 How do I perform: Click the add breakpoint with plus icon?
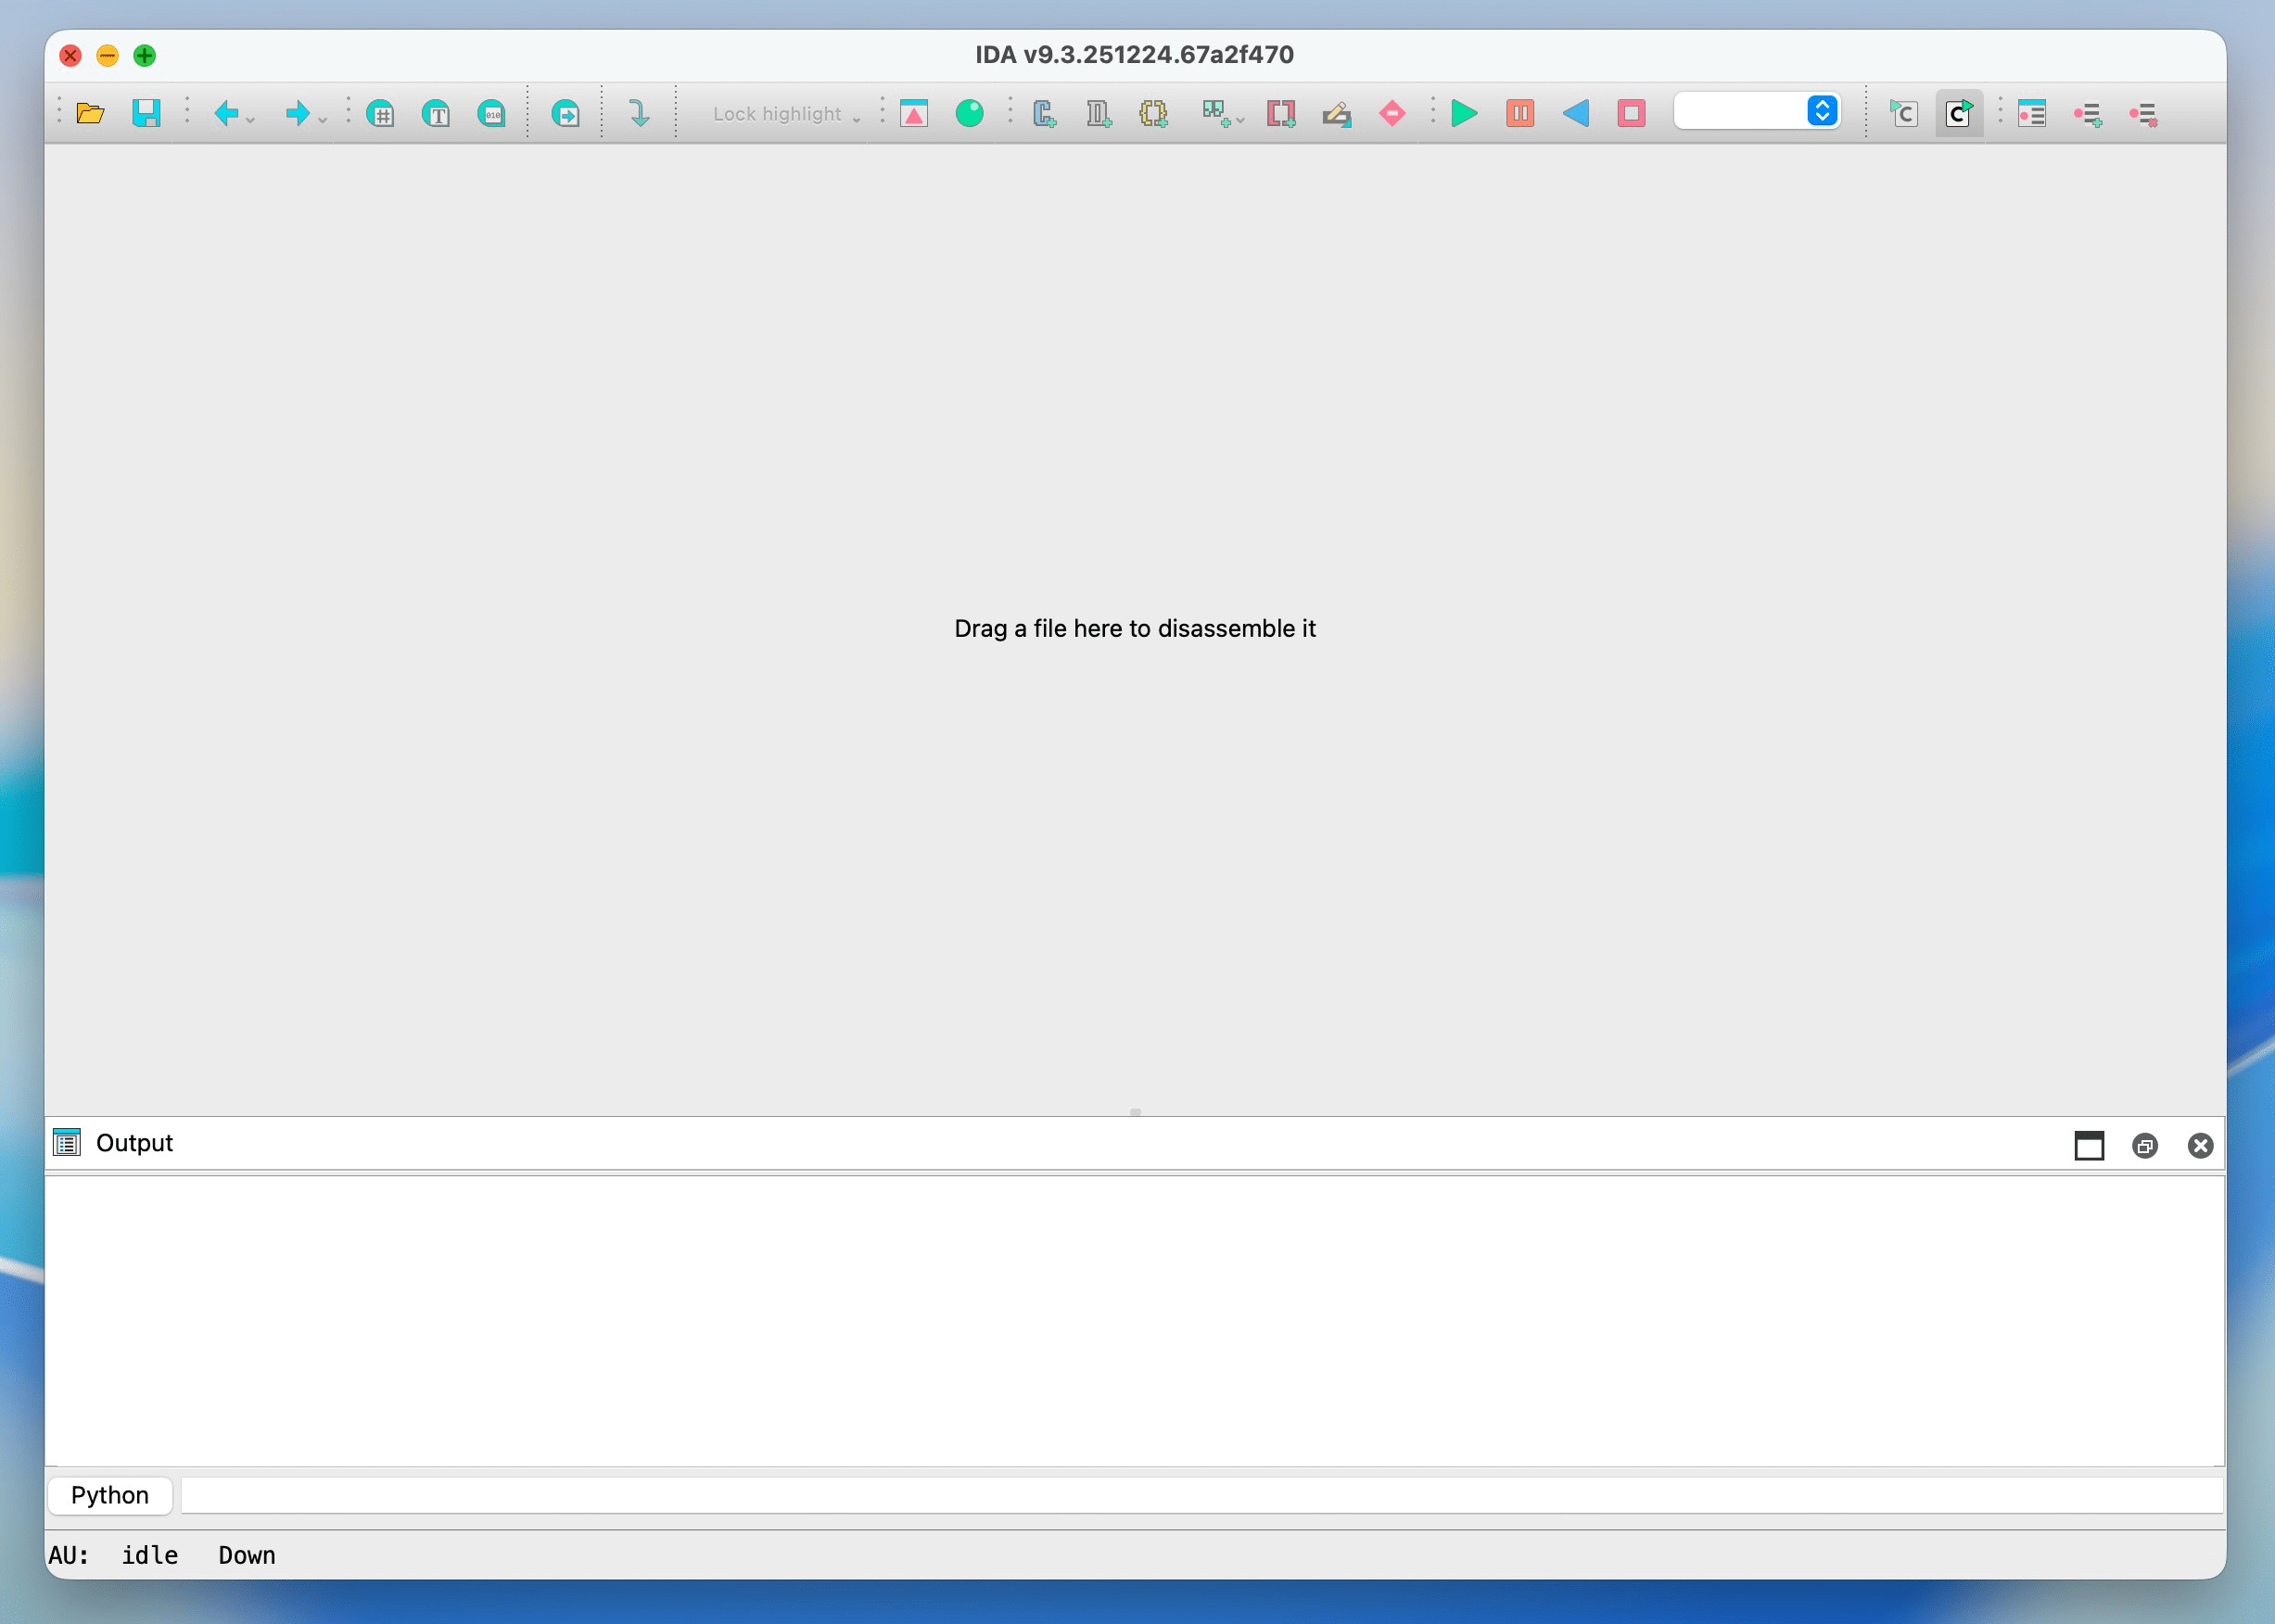[2087, 114]
